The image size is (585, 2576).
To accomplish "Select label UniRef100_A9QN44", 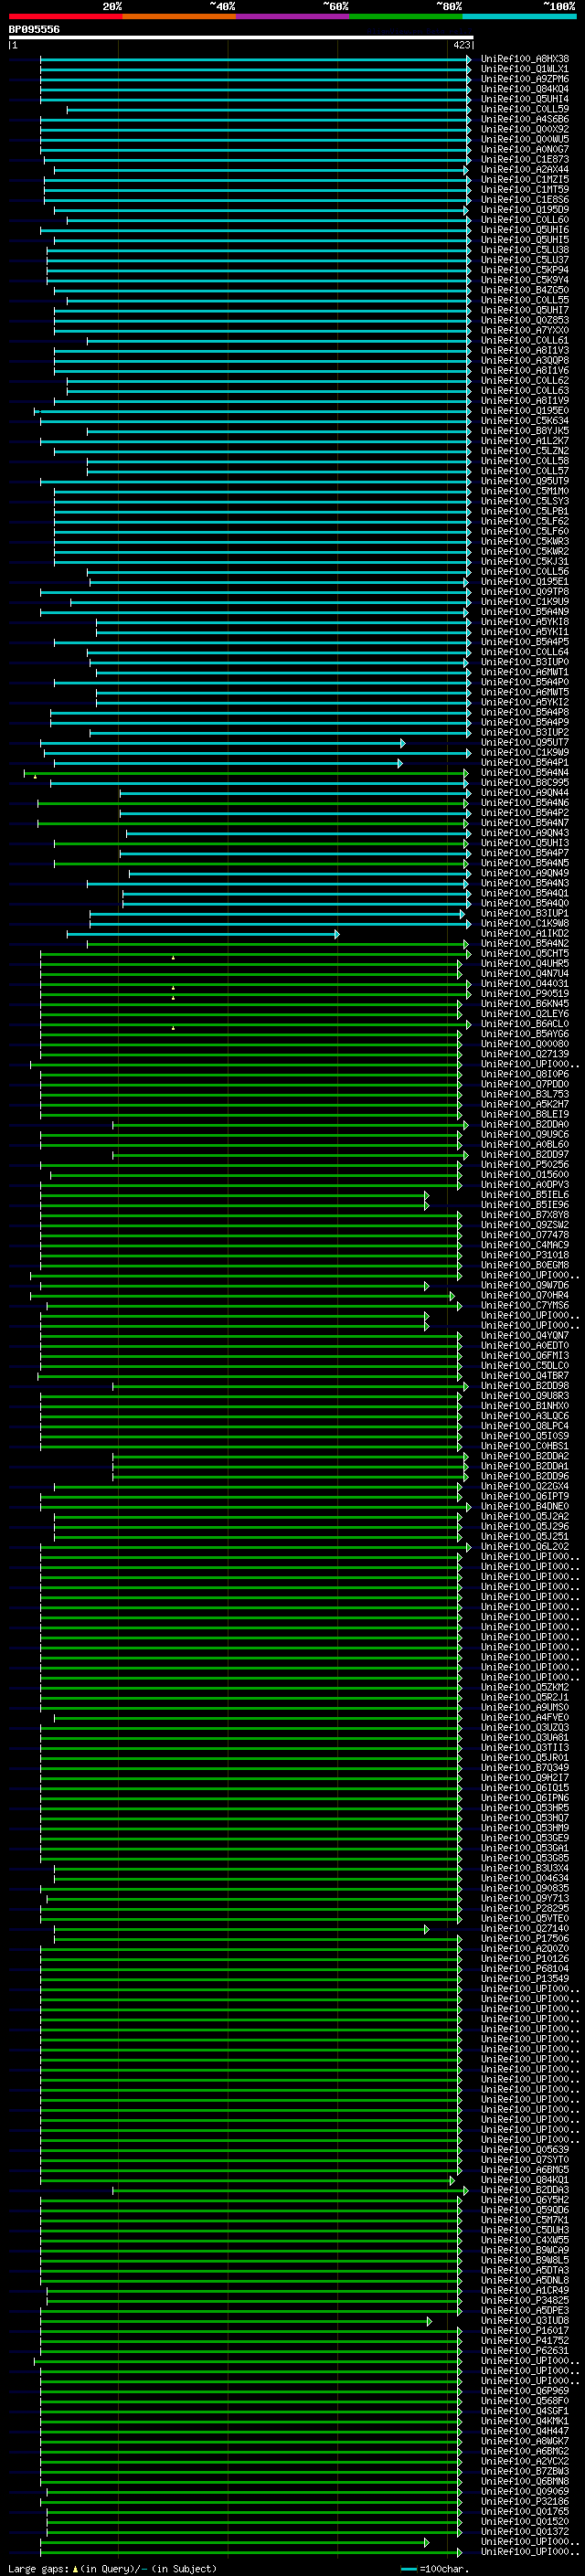I will [x=524, y=793].
